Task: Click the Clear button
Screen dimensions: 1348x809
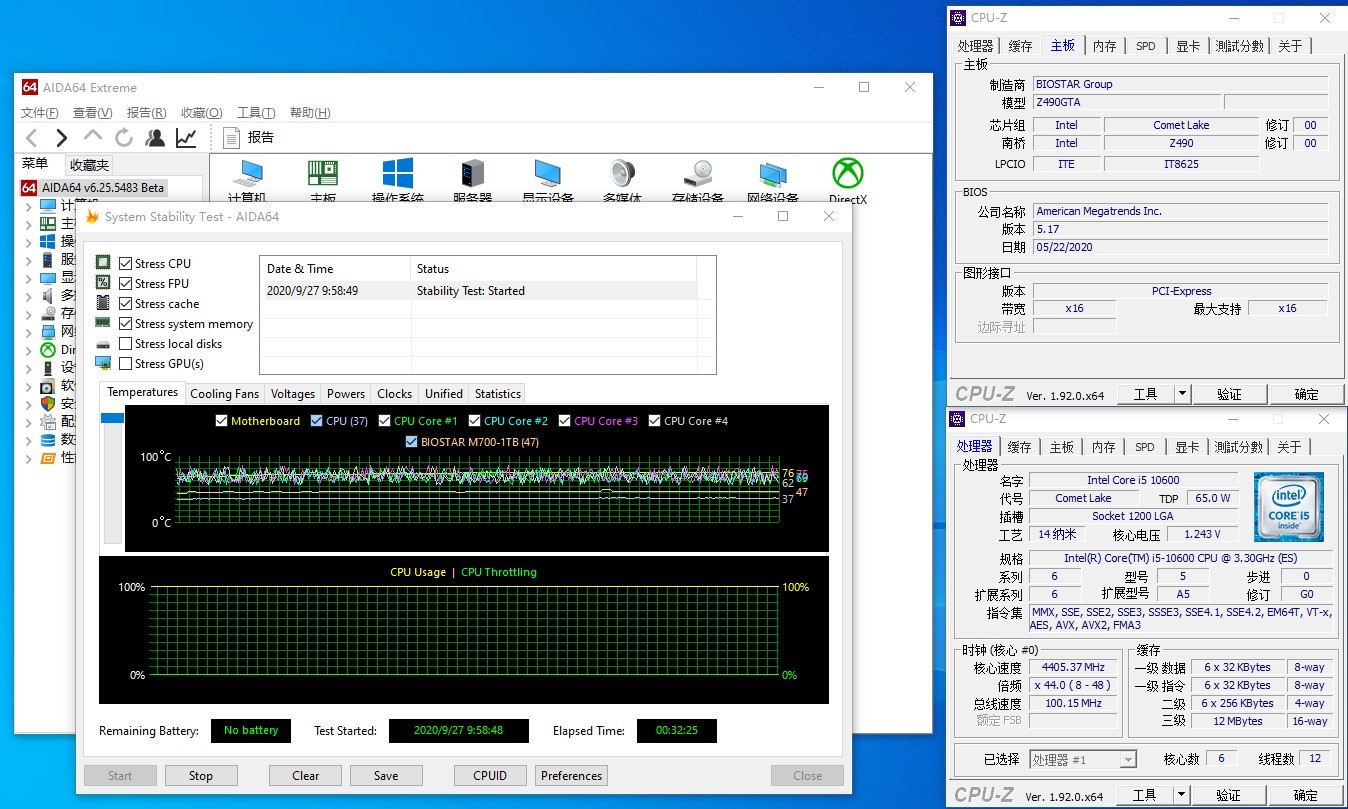Action: click(306, 775)
